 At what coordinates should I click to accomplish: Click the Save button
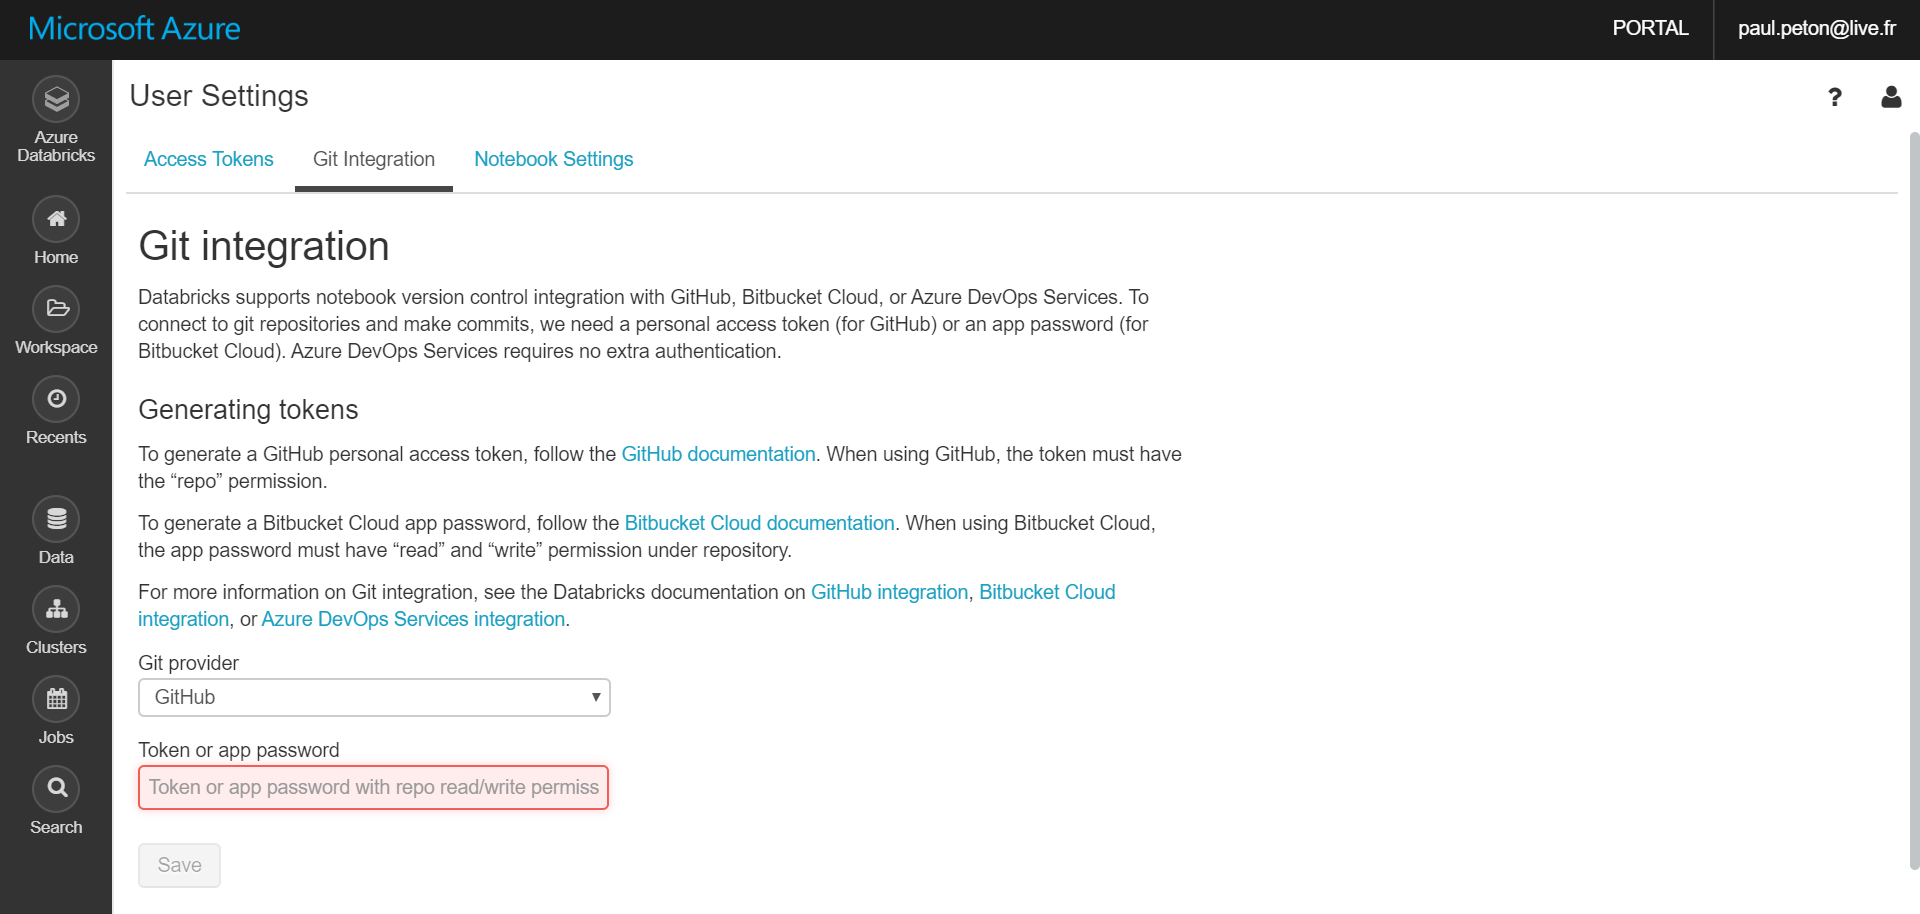coord(179,864)
